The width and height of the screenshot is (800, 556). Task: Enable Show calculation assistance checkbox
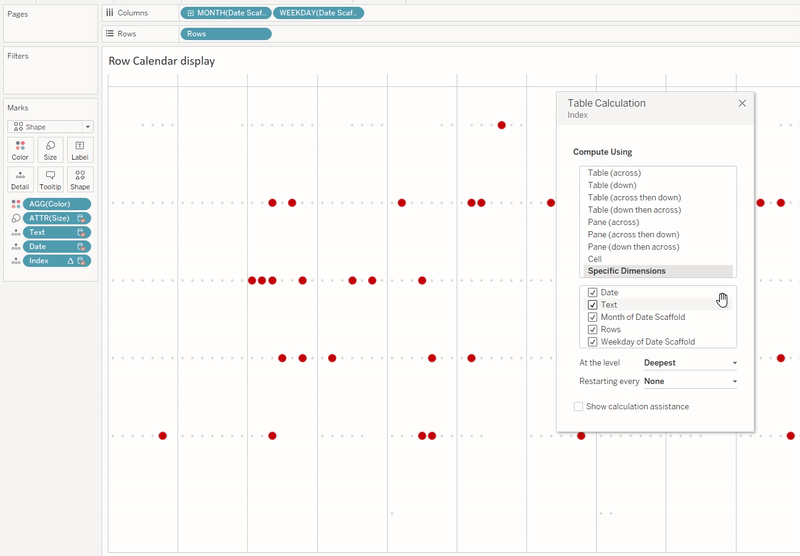pyautogui.click(x=579, y=407)
